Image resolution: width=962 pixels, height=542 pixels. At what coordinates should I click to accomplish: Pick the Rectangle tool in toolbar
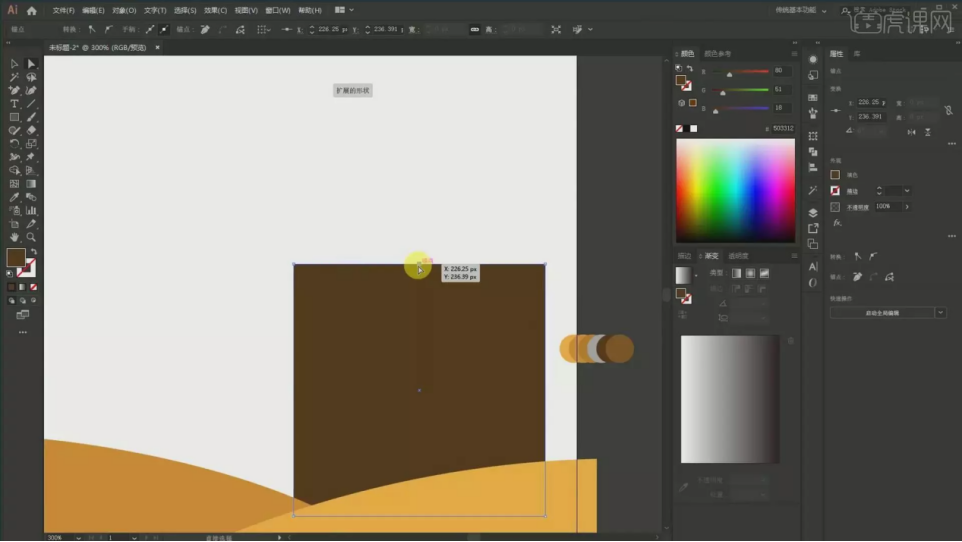(x=14, y=117)
